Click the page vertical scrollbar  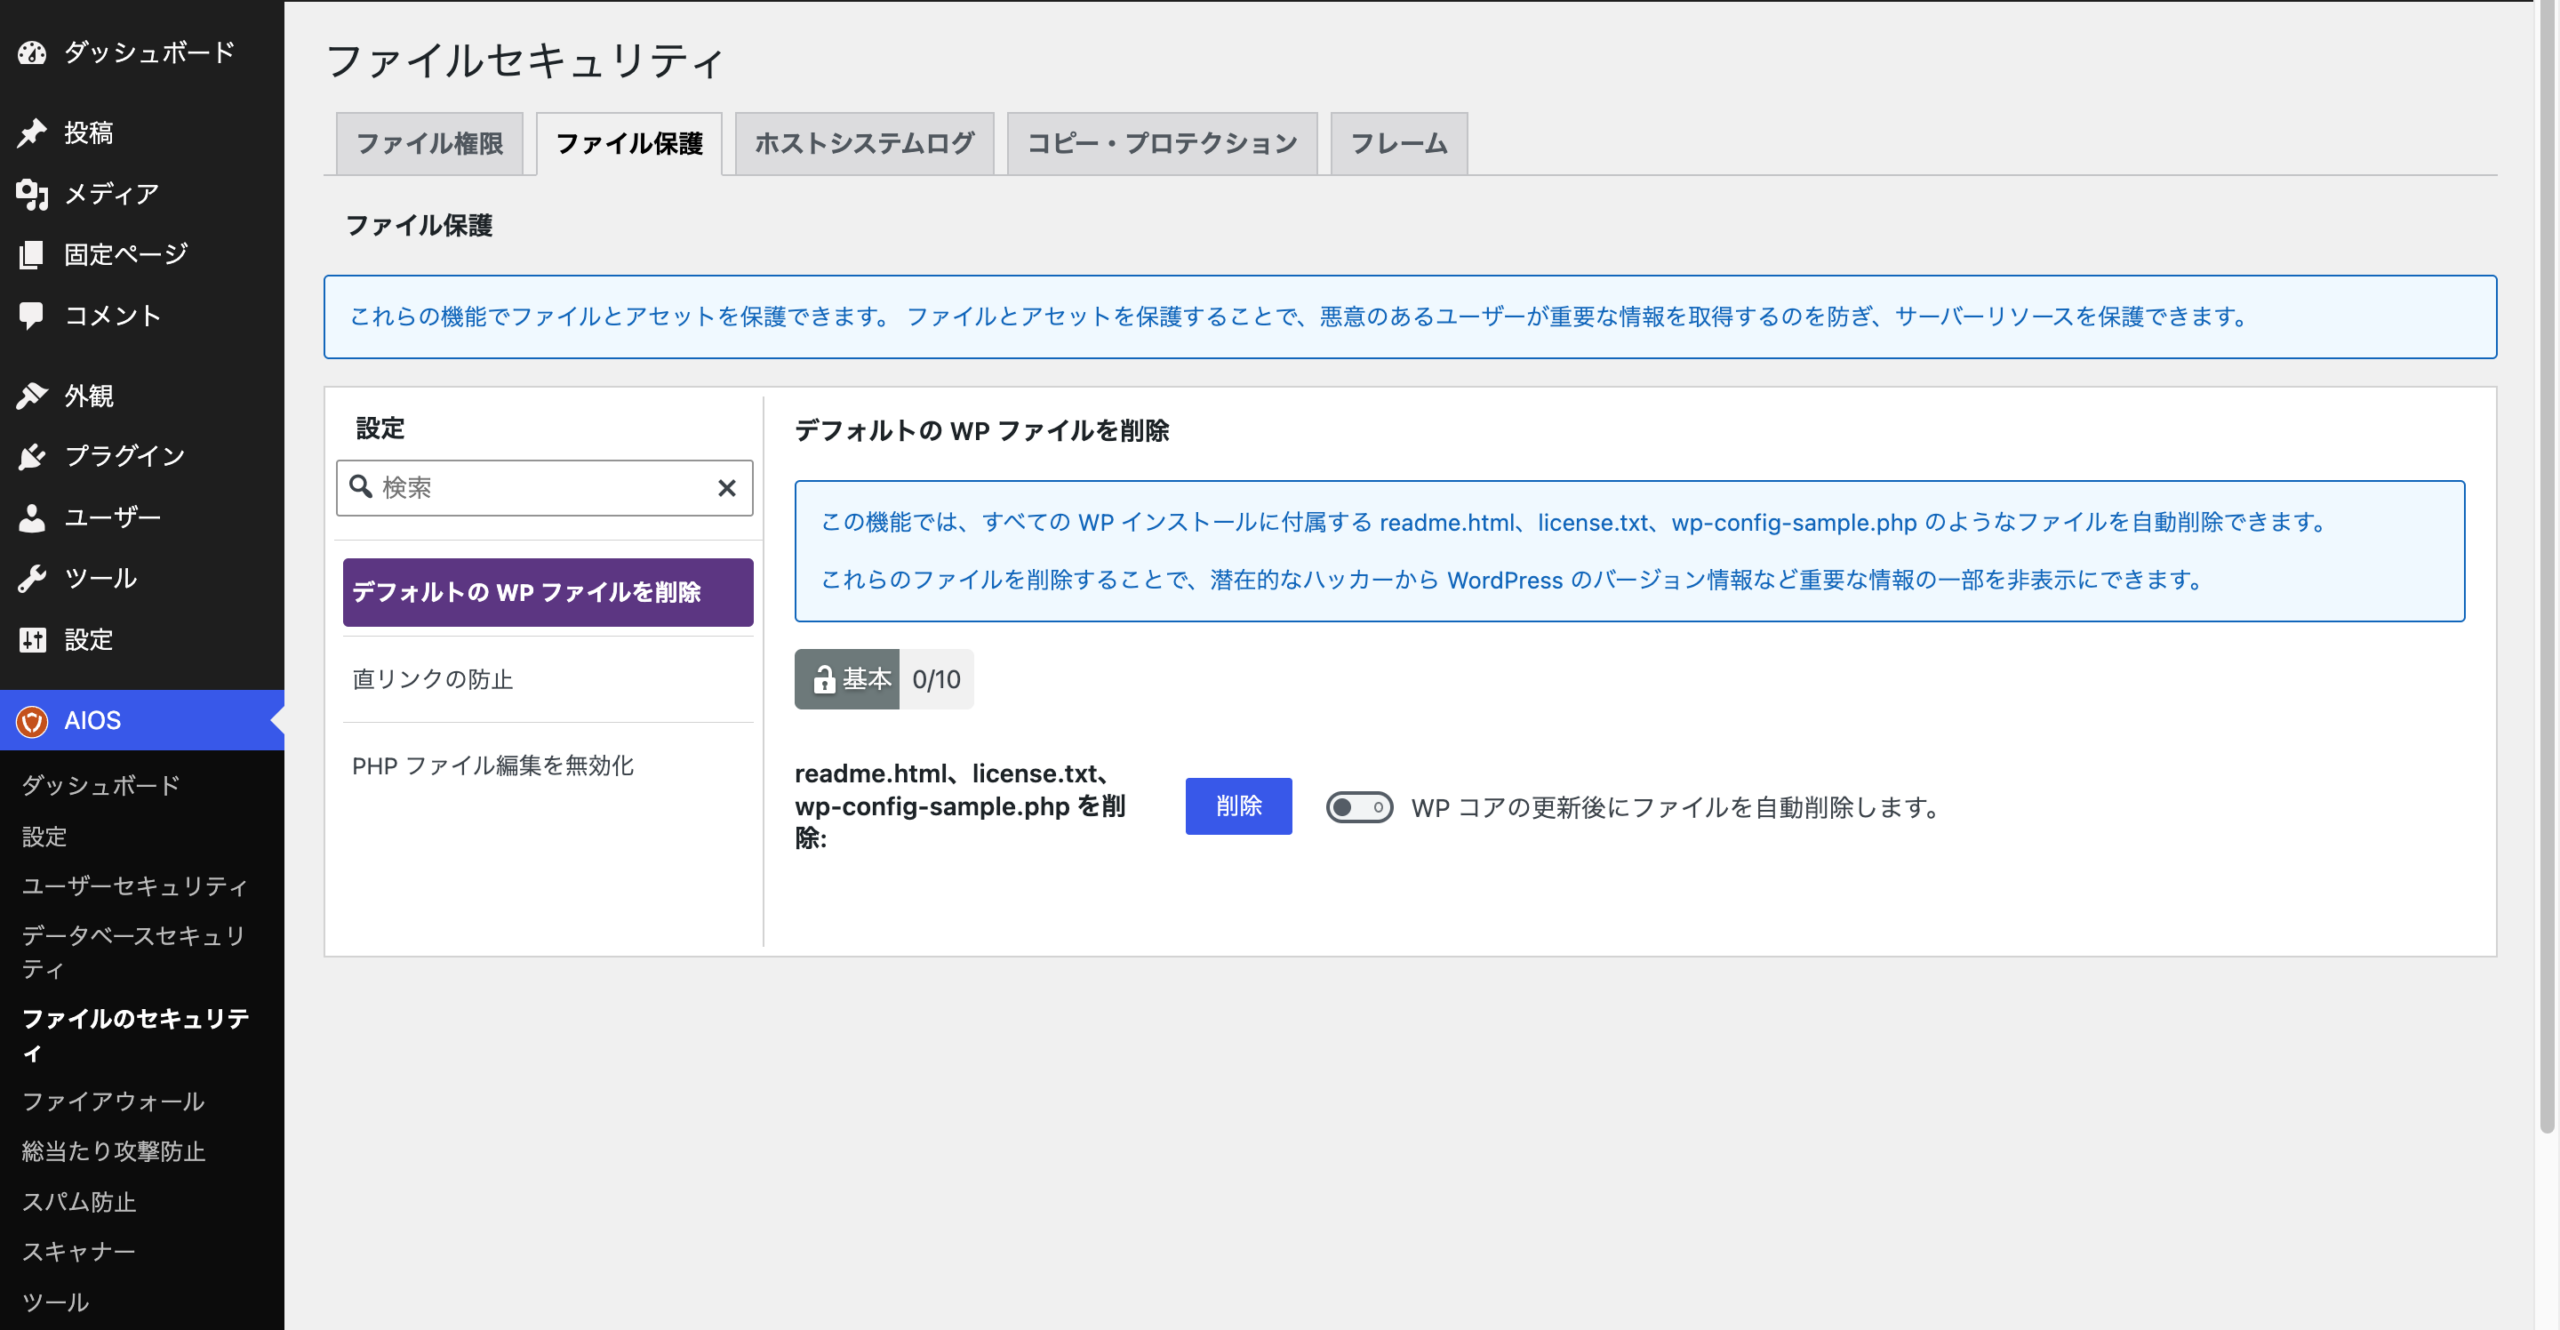click(2548, 566)
